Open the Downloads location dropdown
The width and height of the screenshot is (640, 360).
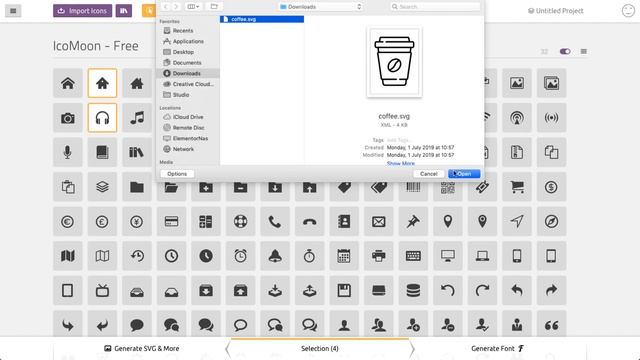point(321,7)
